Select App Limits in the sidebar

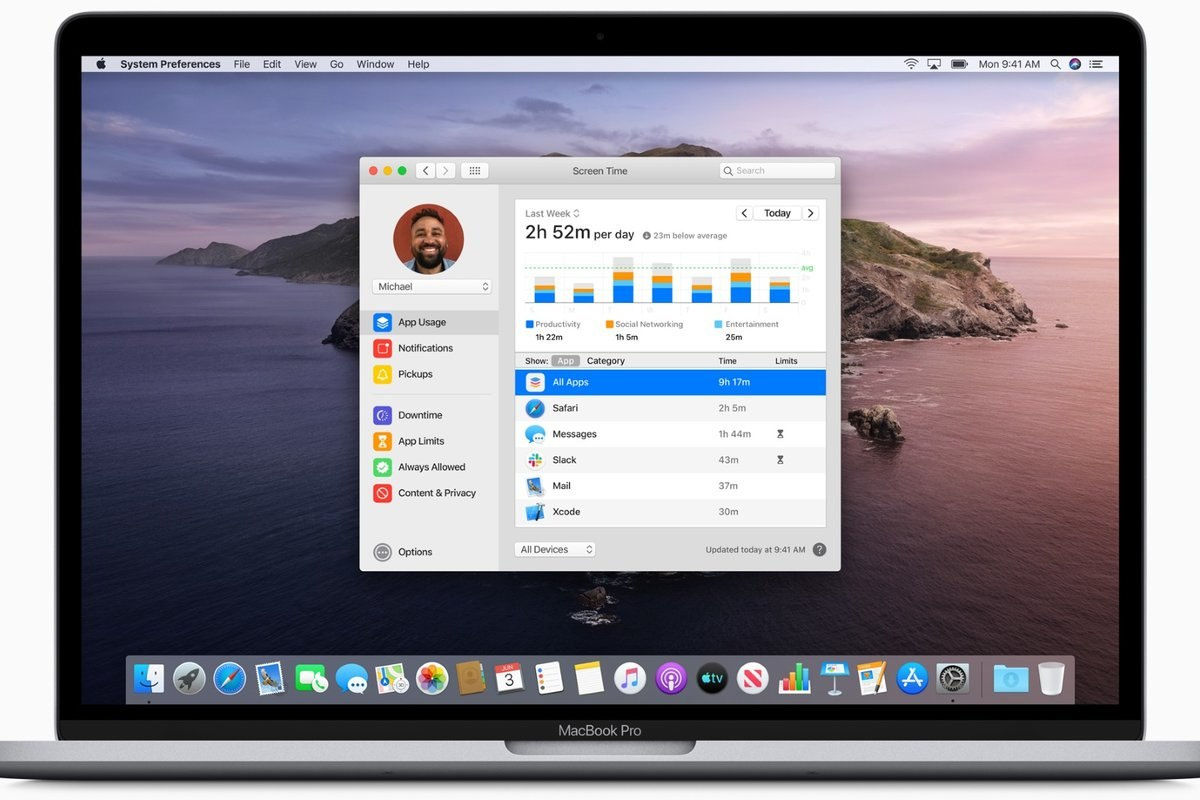(420, 441)
